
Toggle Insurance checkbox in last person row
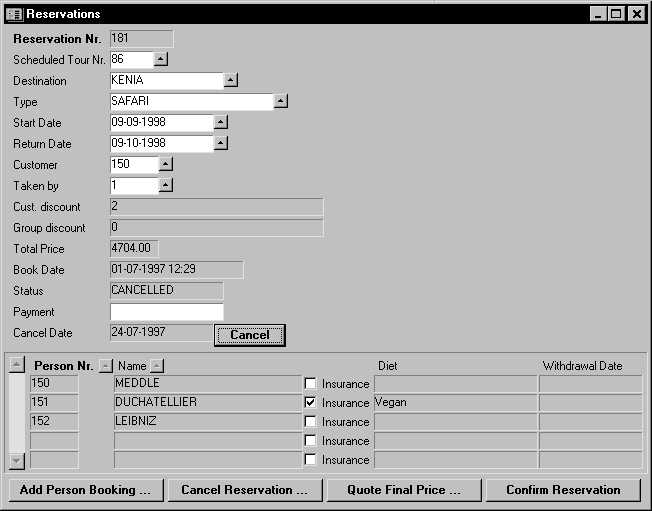(310, 459)
